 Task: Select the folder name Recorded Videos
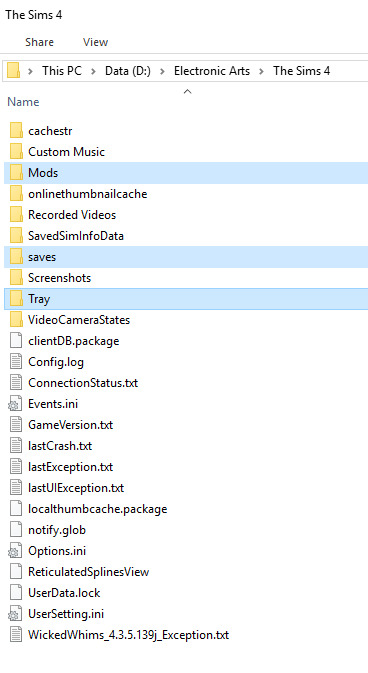tap(72, 215)
